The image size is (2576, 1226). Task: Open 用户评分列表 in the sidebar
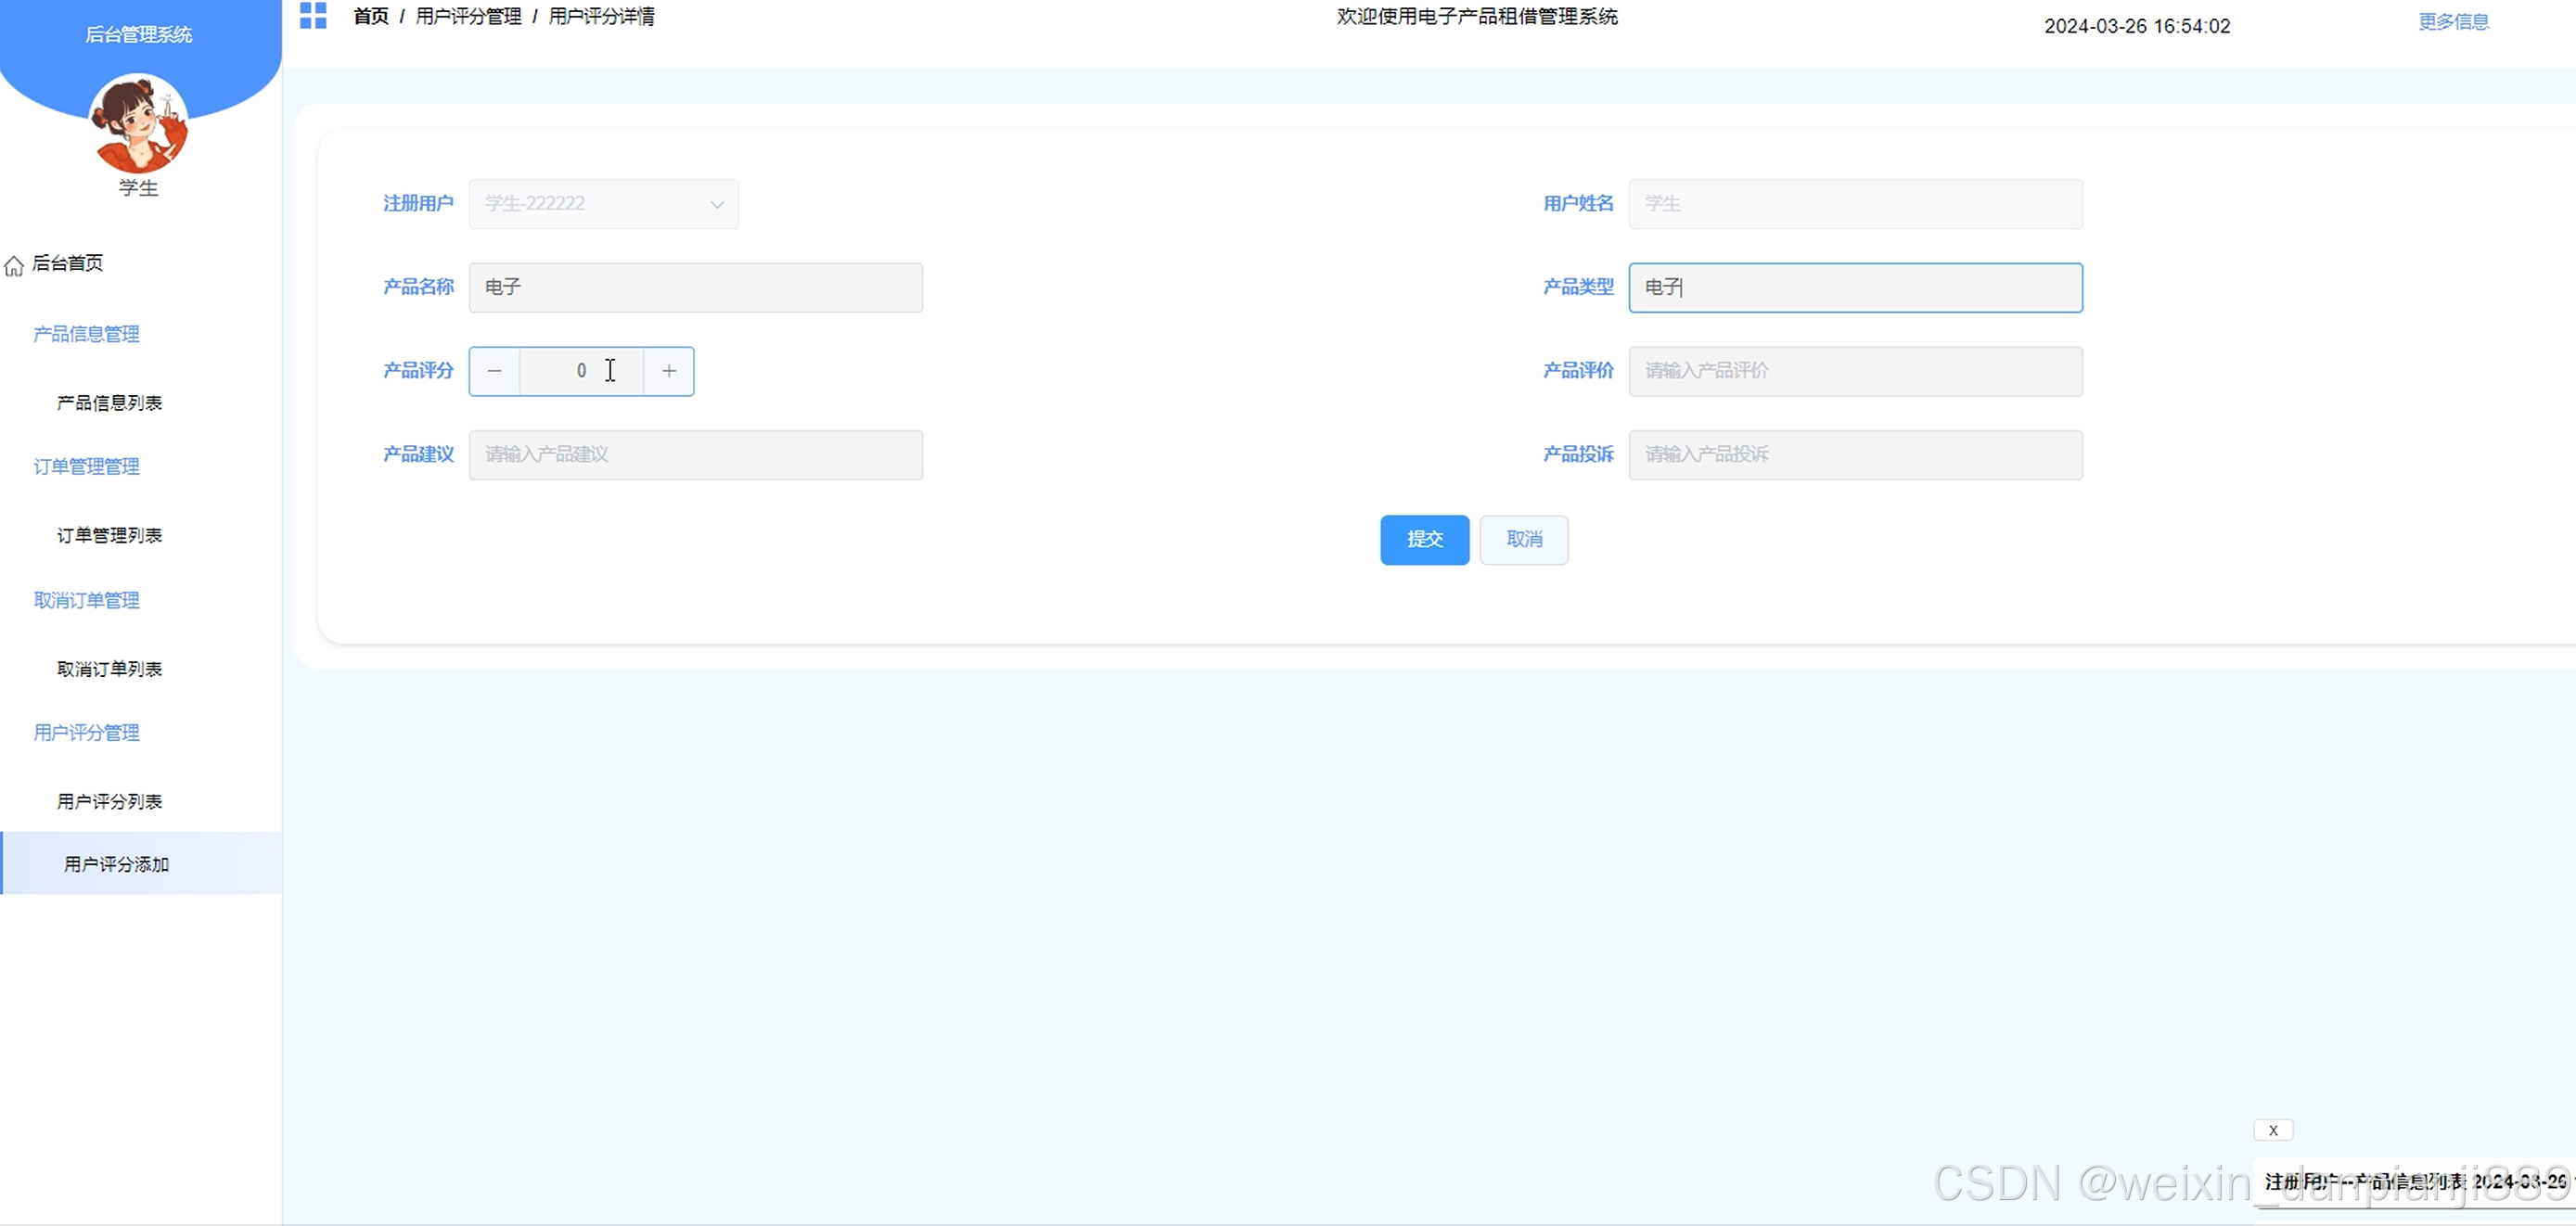pyautogui.click(x=110, y=801)
